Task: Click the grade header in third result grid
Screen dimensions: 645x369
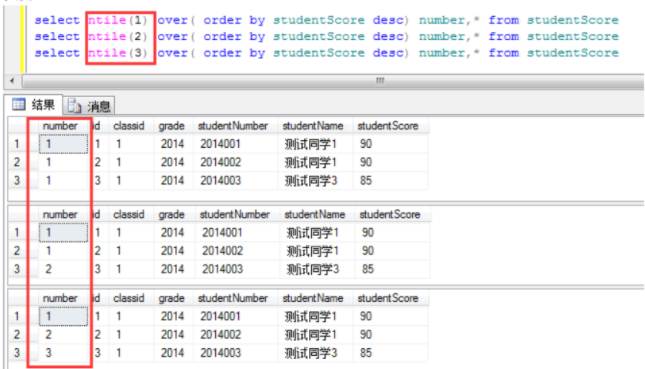Action: pyautogui.click(x=172, y=298)
